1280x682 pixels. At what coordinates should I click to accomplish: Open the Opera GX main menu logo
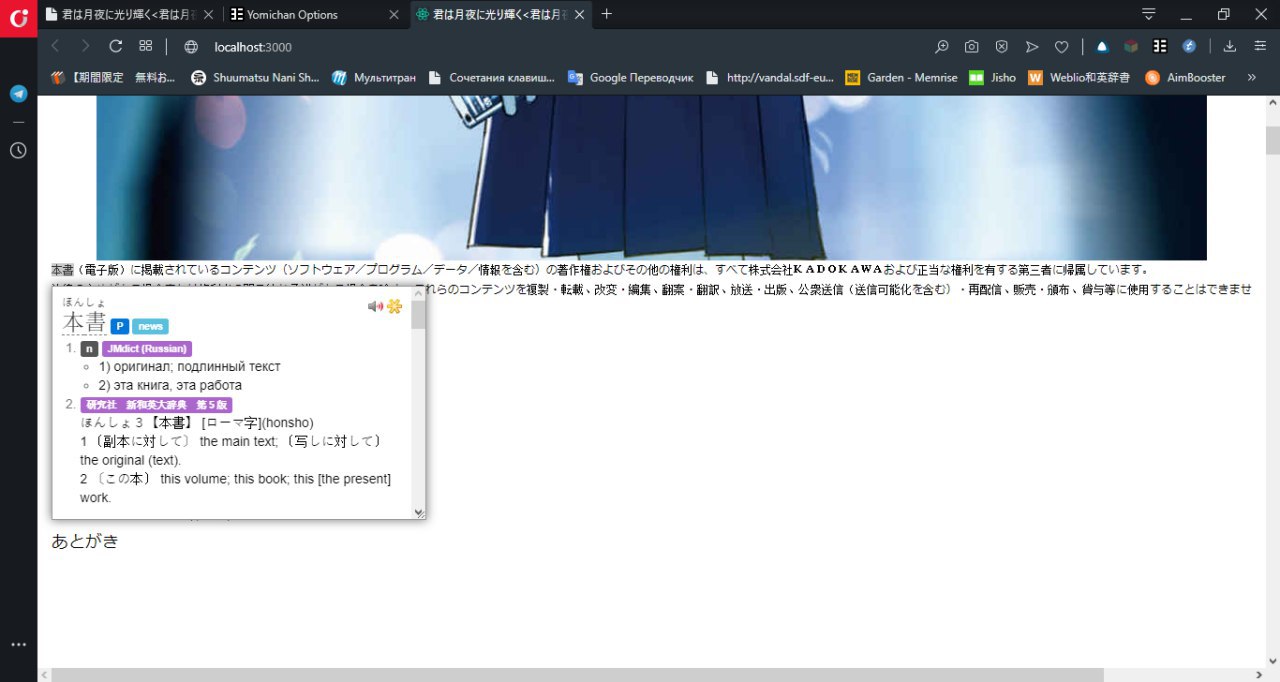click(18, 18)
